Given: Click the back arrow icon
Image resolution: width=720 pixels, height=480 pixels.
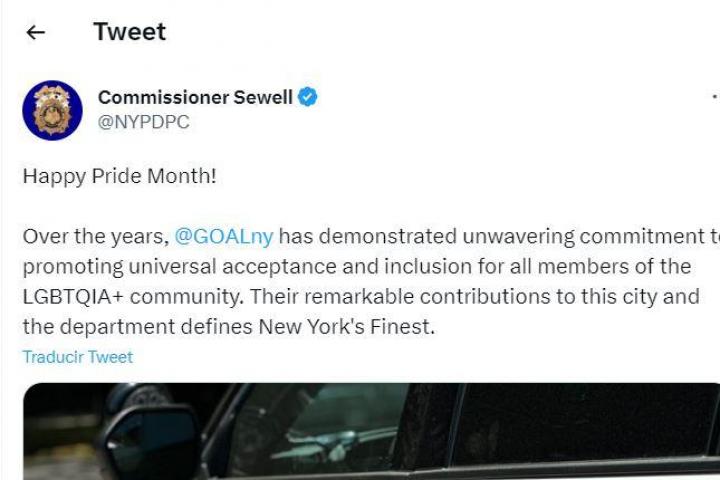Looking at the screenshot, I should point(36,32).
